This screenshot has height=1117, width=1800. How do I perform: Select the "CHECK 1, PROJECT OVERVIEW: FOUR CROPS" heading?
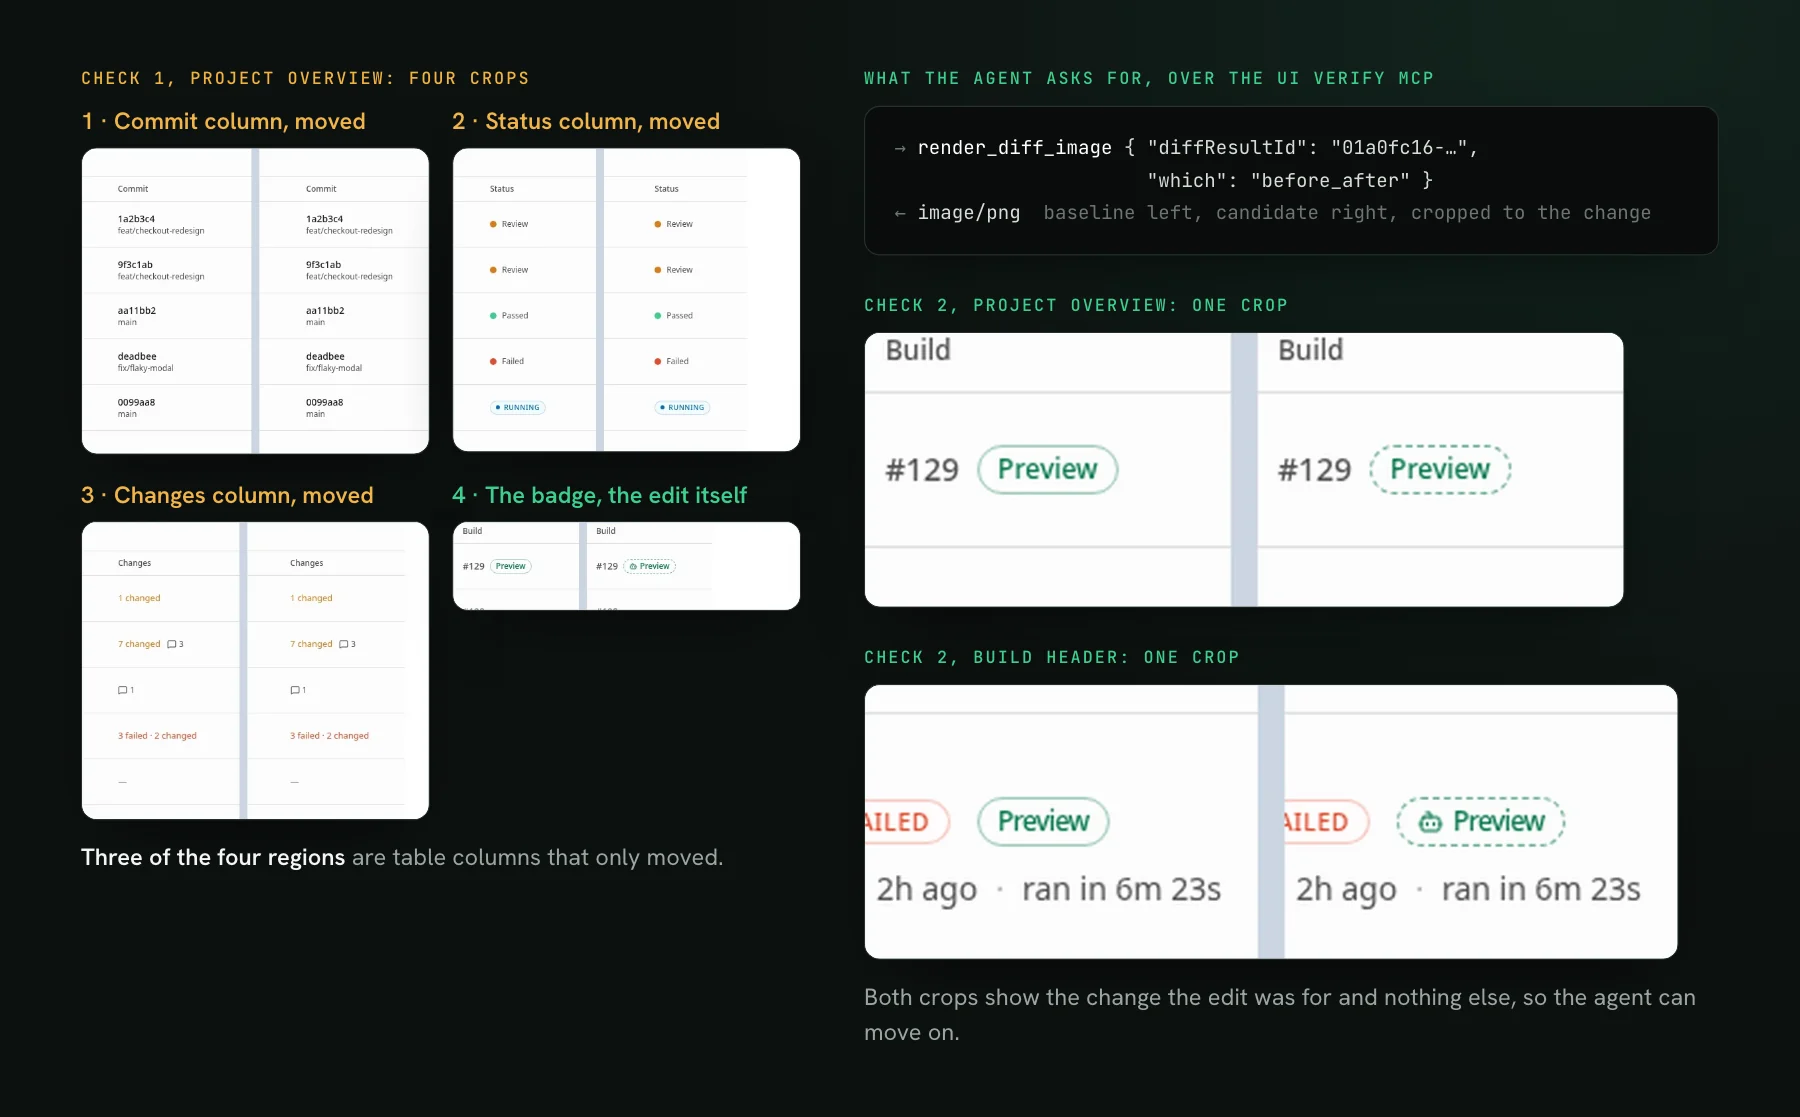[x=305, y=78]
